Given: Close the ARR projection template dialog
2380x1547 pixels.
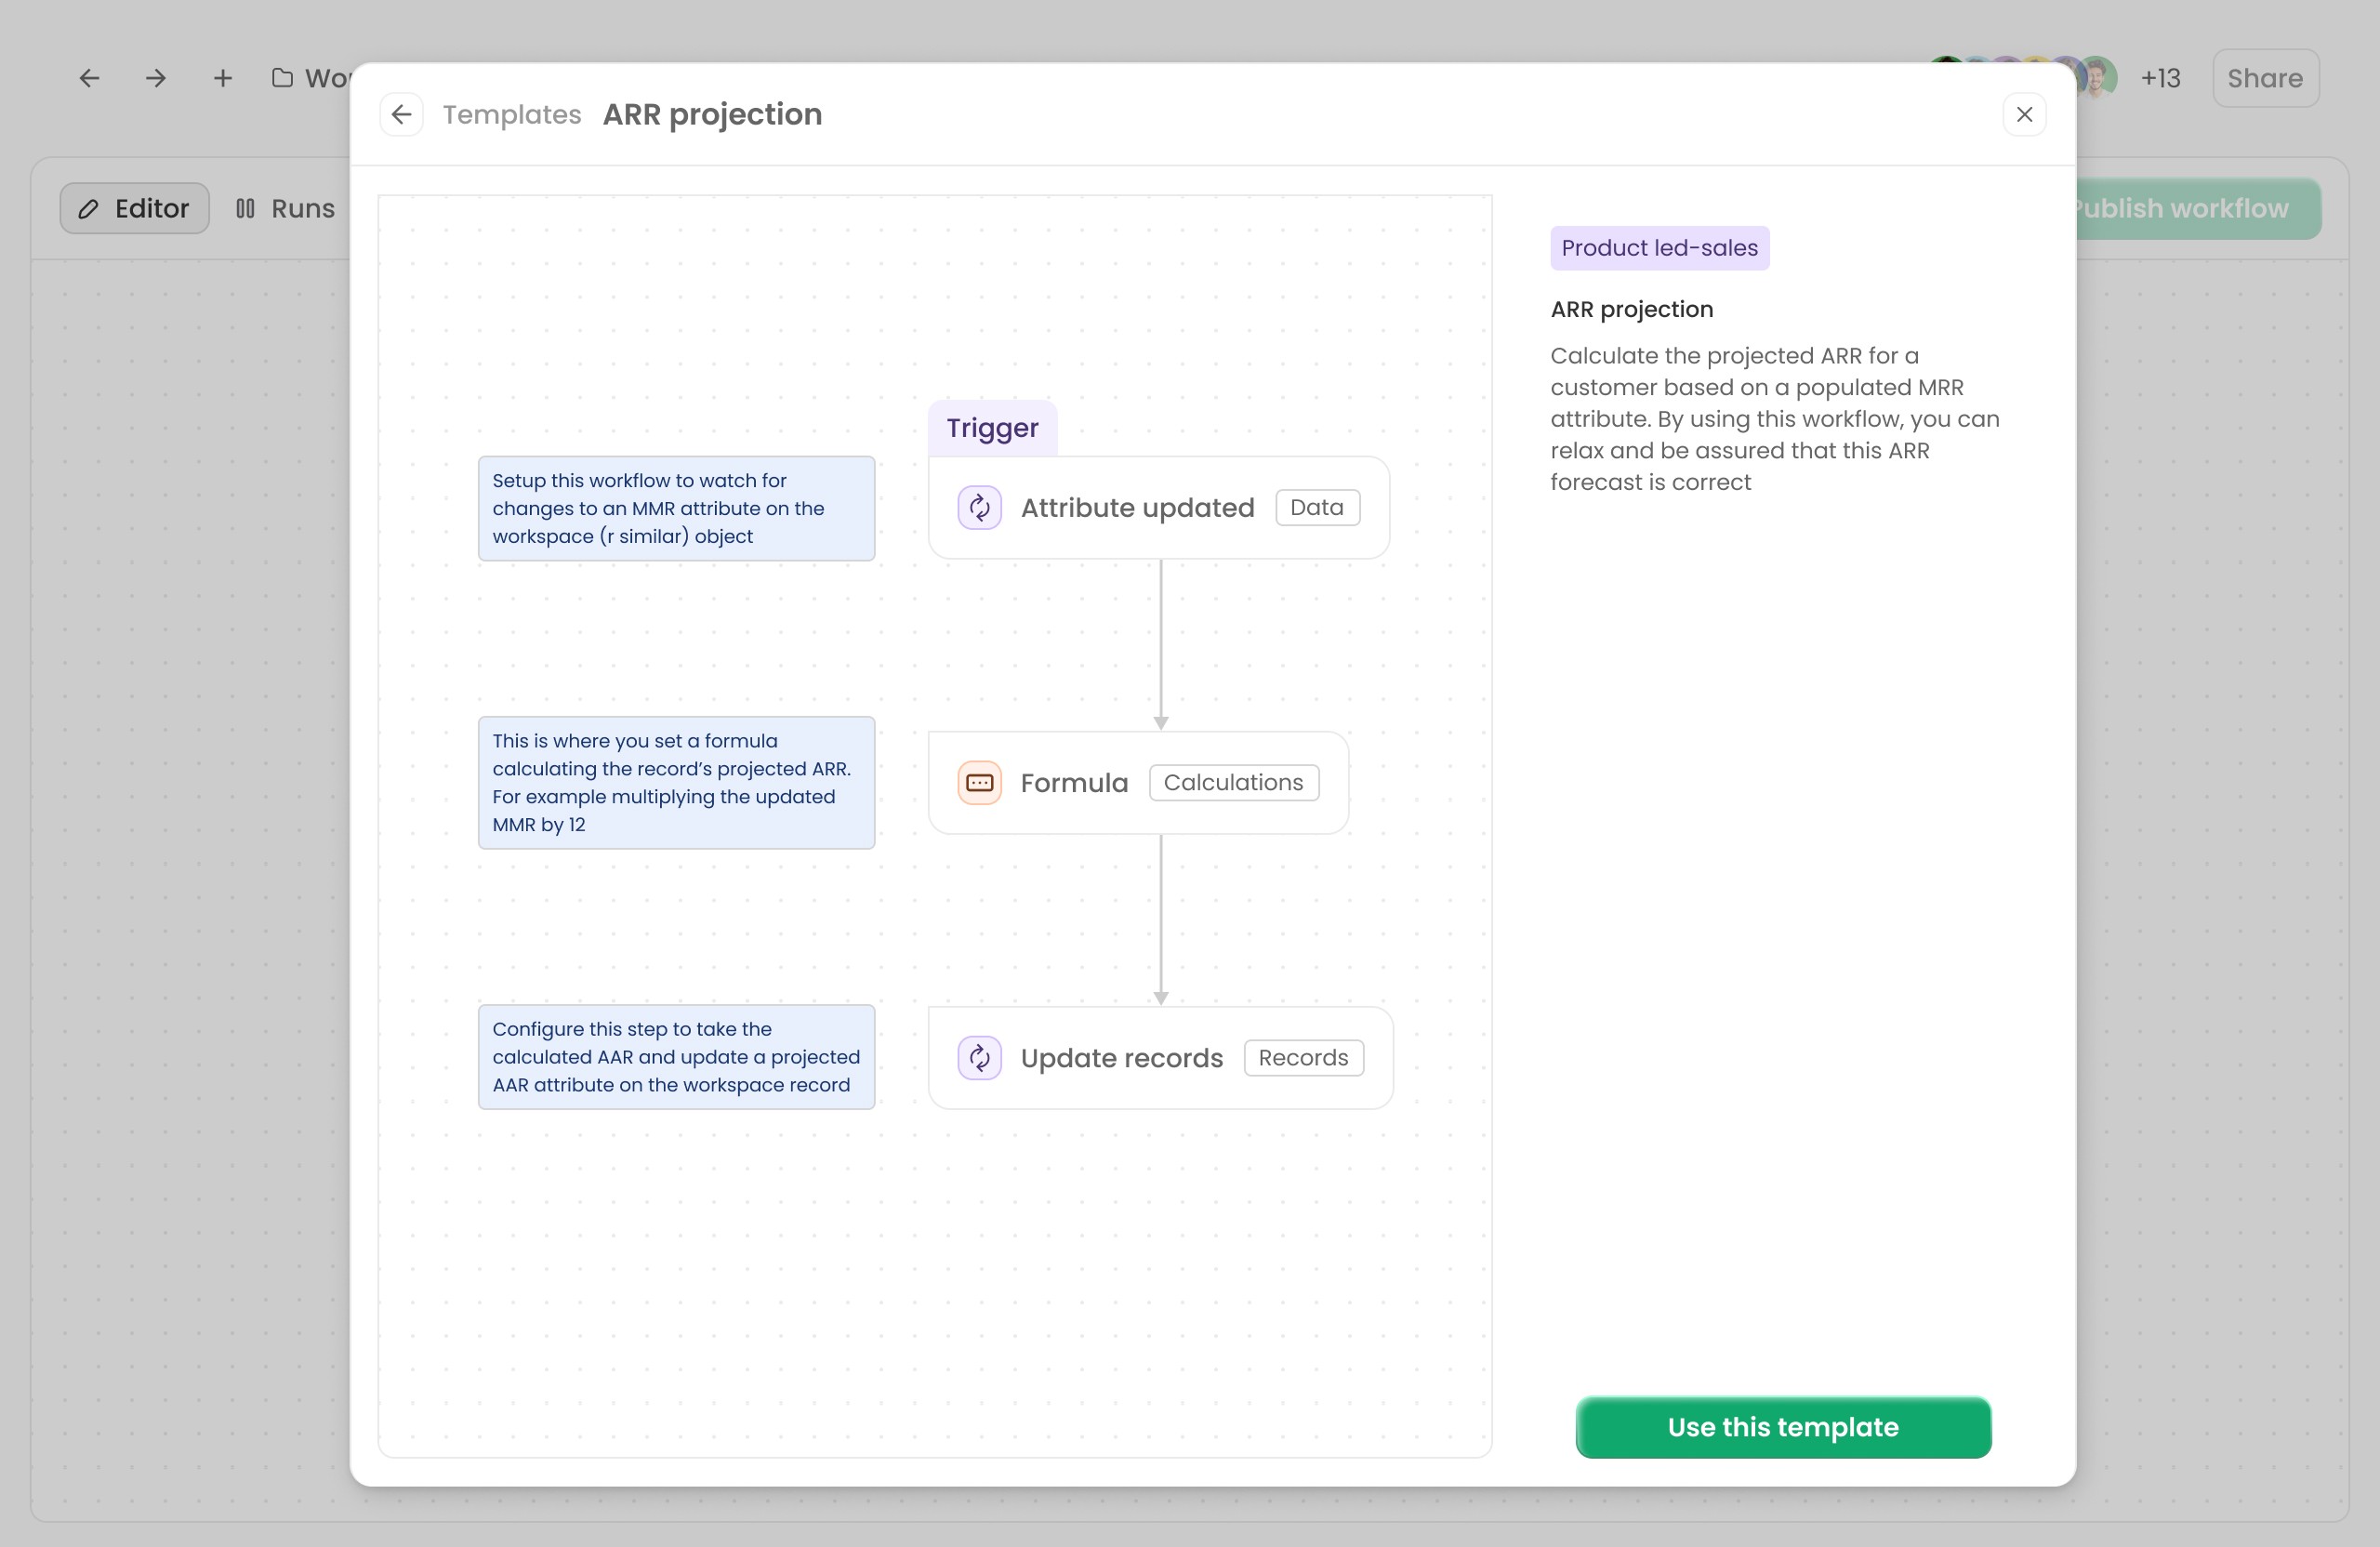Looking at the screenshot, I should point(2025,113).
